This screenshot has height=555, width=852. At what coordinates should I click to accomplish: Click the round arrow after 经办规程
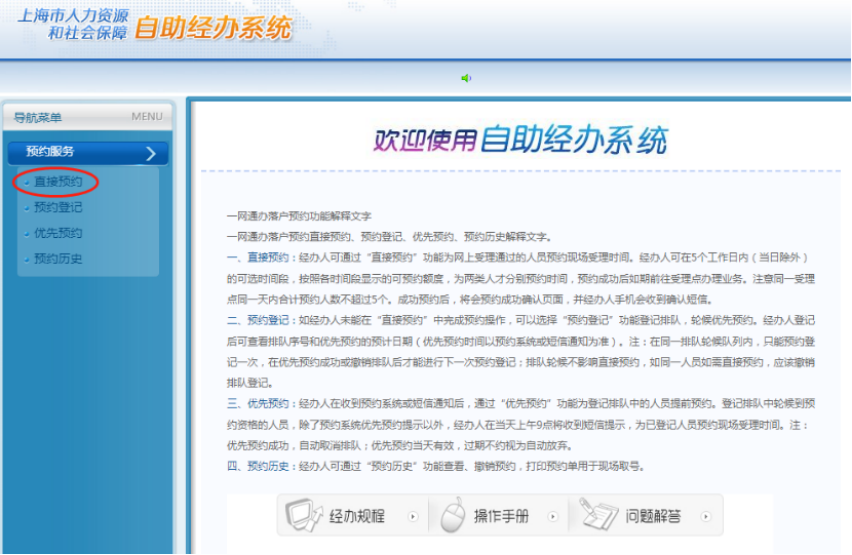pos(412,517)
